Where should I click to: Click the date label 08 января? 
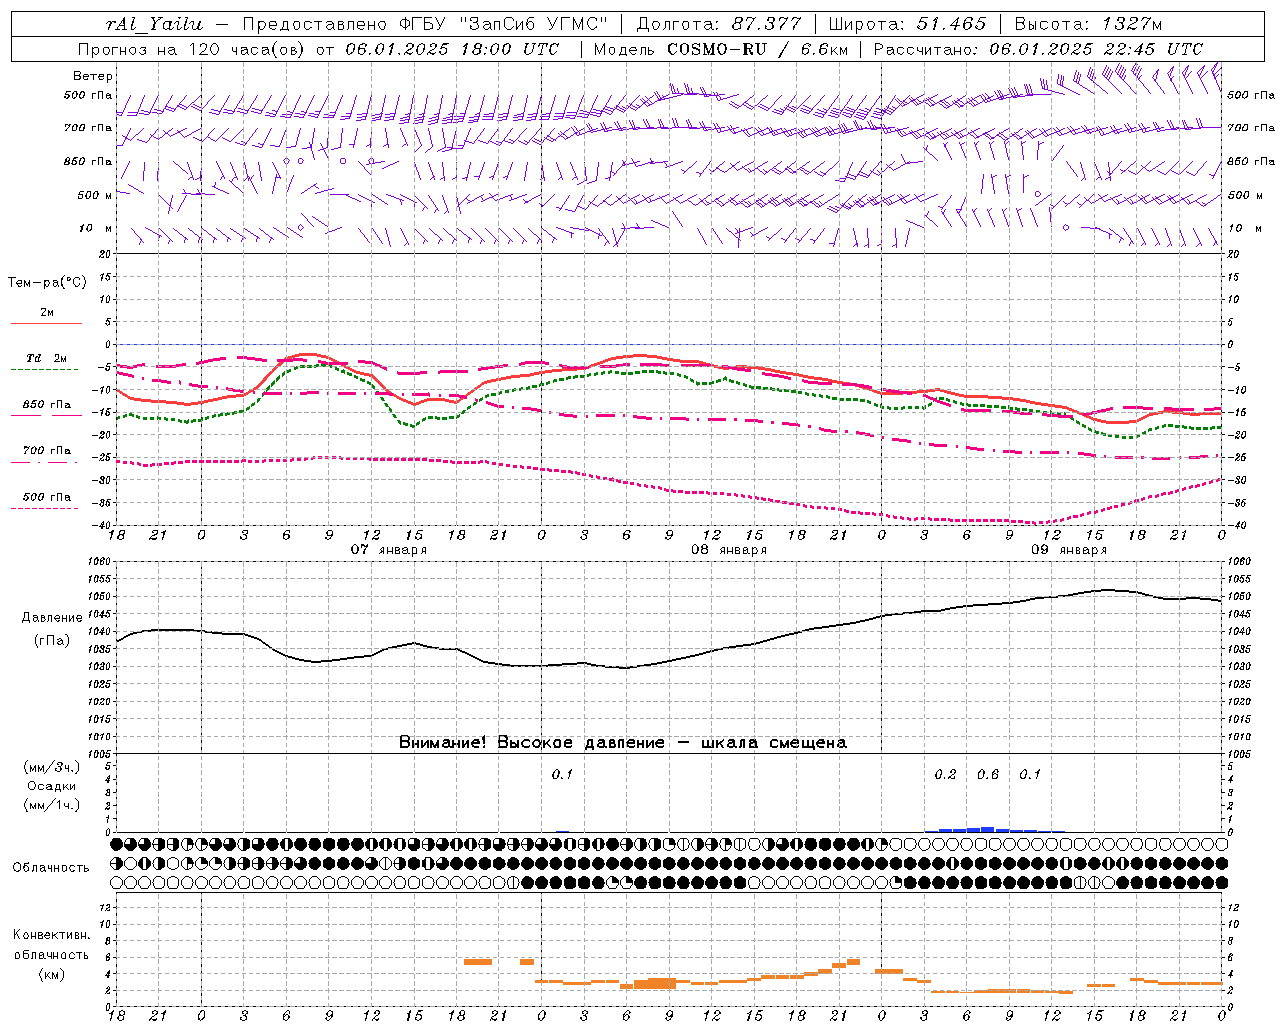(x=729, y=550)
